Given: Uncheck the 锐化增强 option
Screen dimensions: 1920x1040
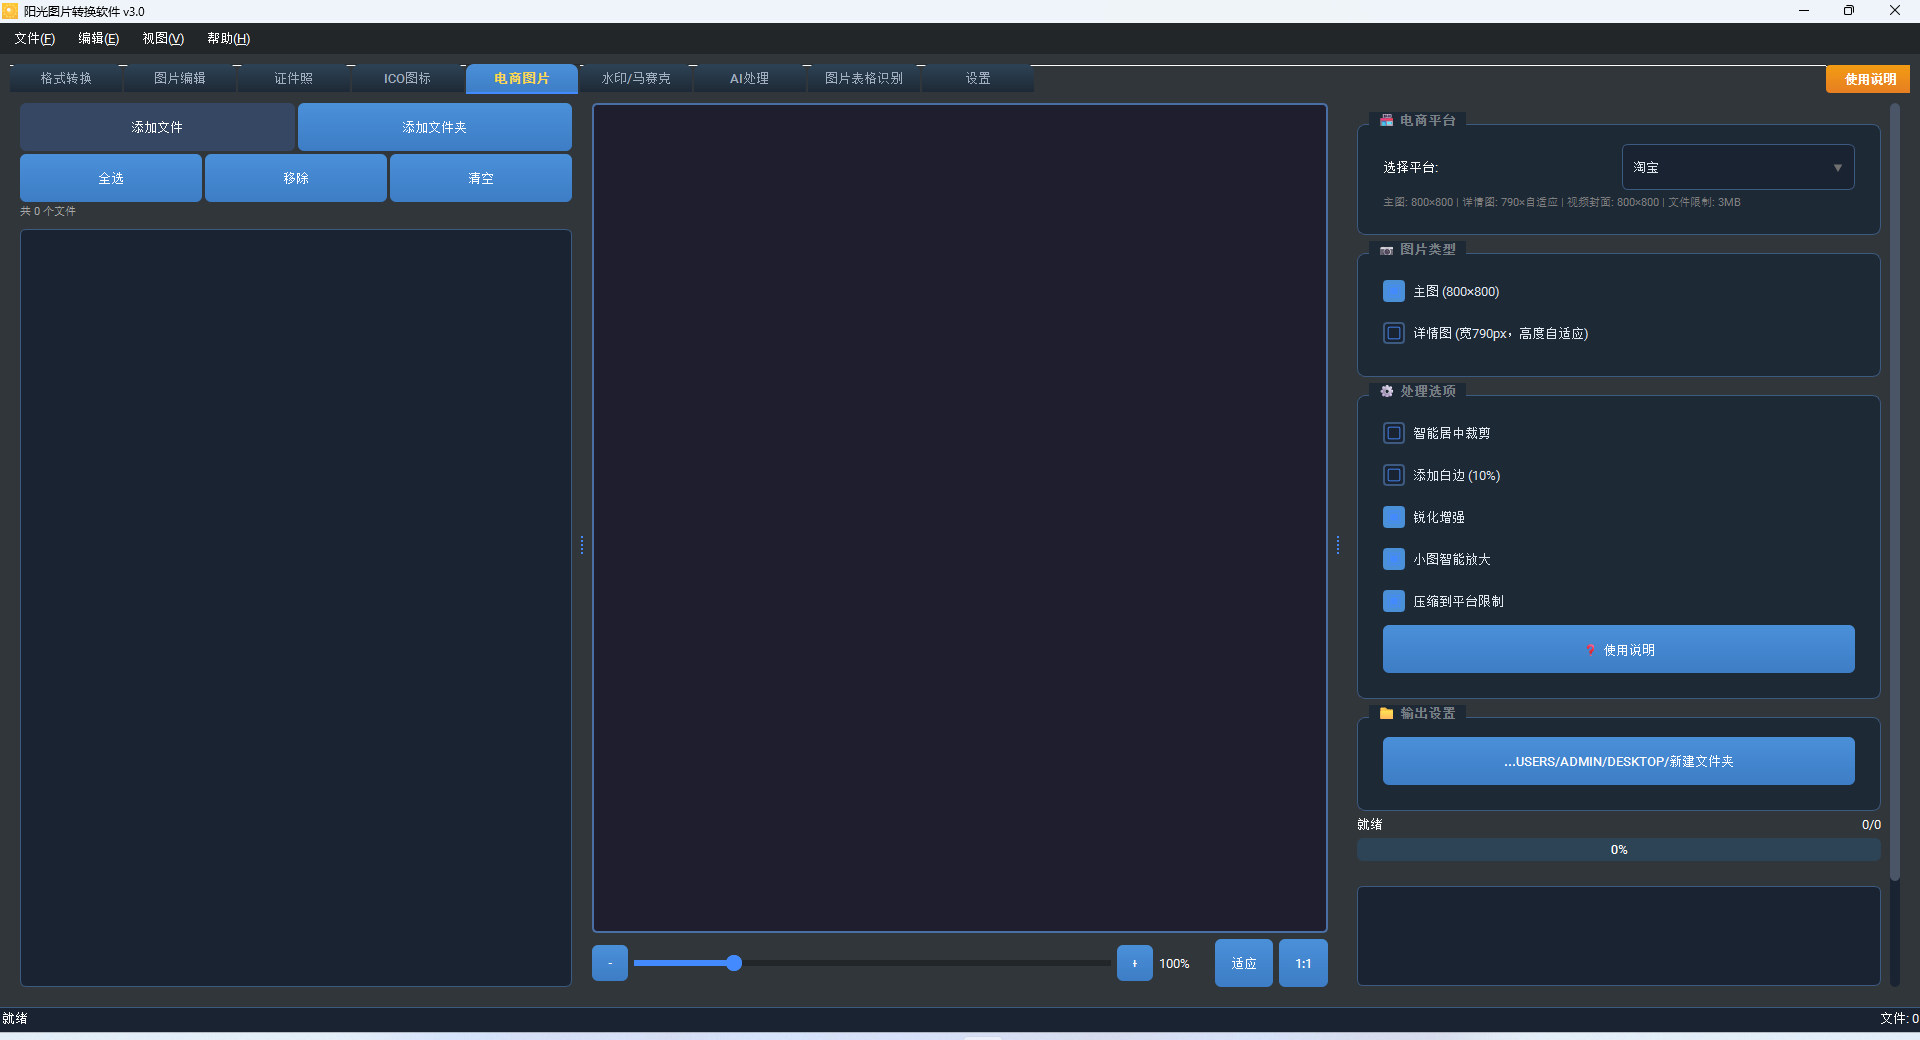Looking at the screenshot, I should 1393,517.
